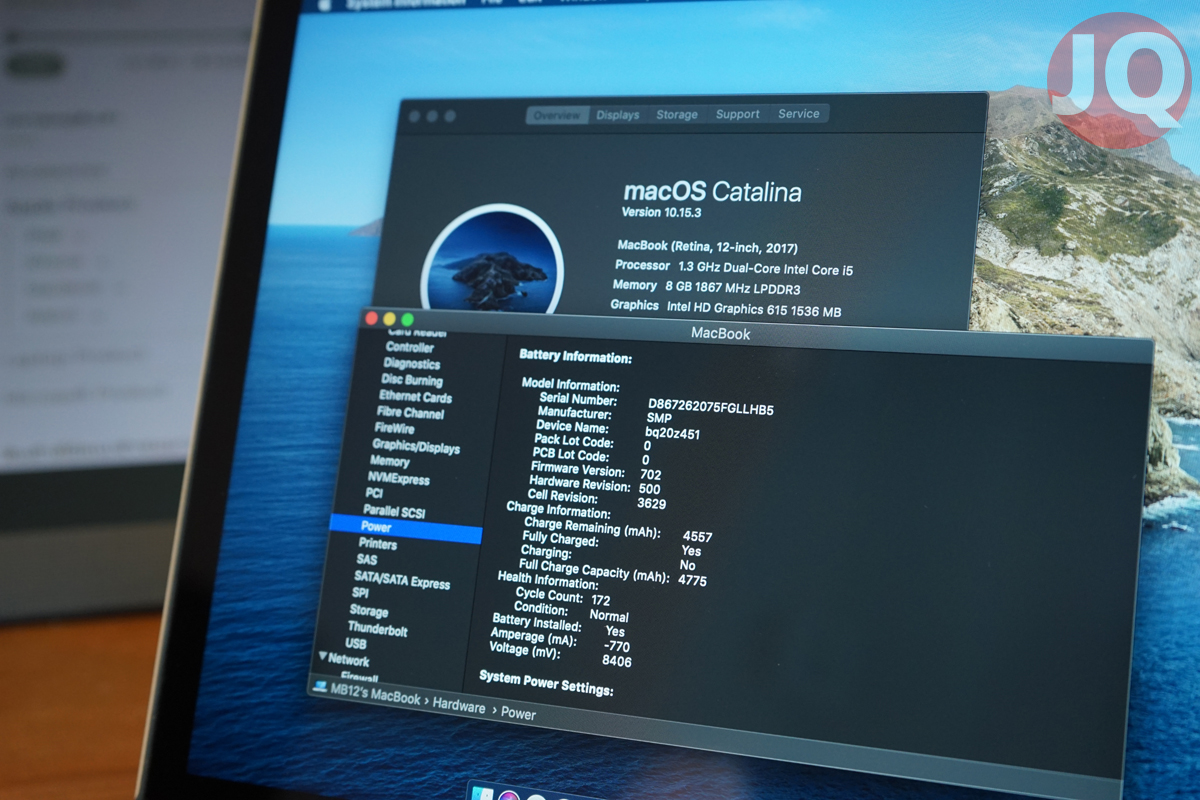Viewport: 1200px width, 800px height.
Task: Click the "MacBook" window title bar text
Action: click(721, 334)
